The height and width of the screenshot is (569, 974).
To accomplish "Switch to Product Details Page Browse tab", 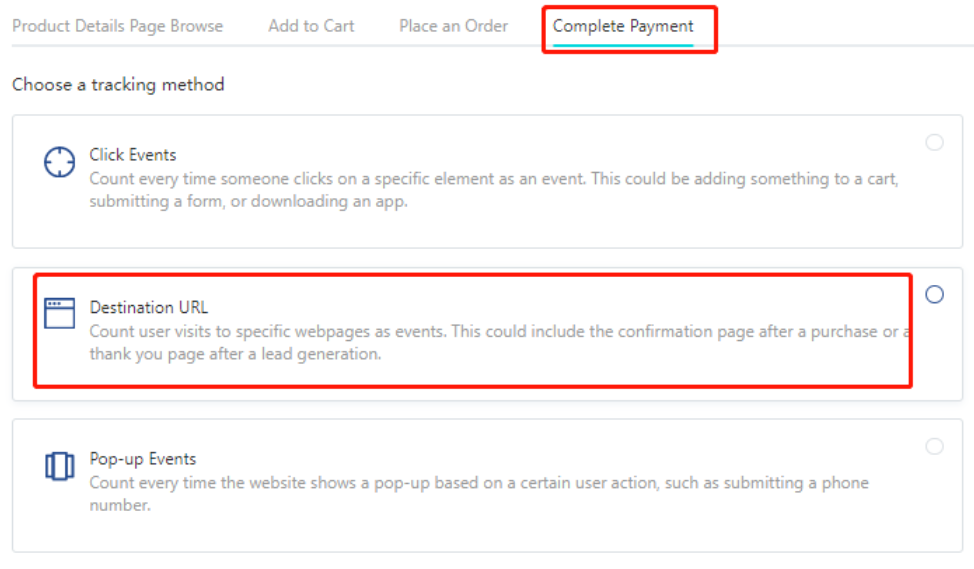I will pyautogui.click(x=117, y=26).
